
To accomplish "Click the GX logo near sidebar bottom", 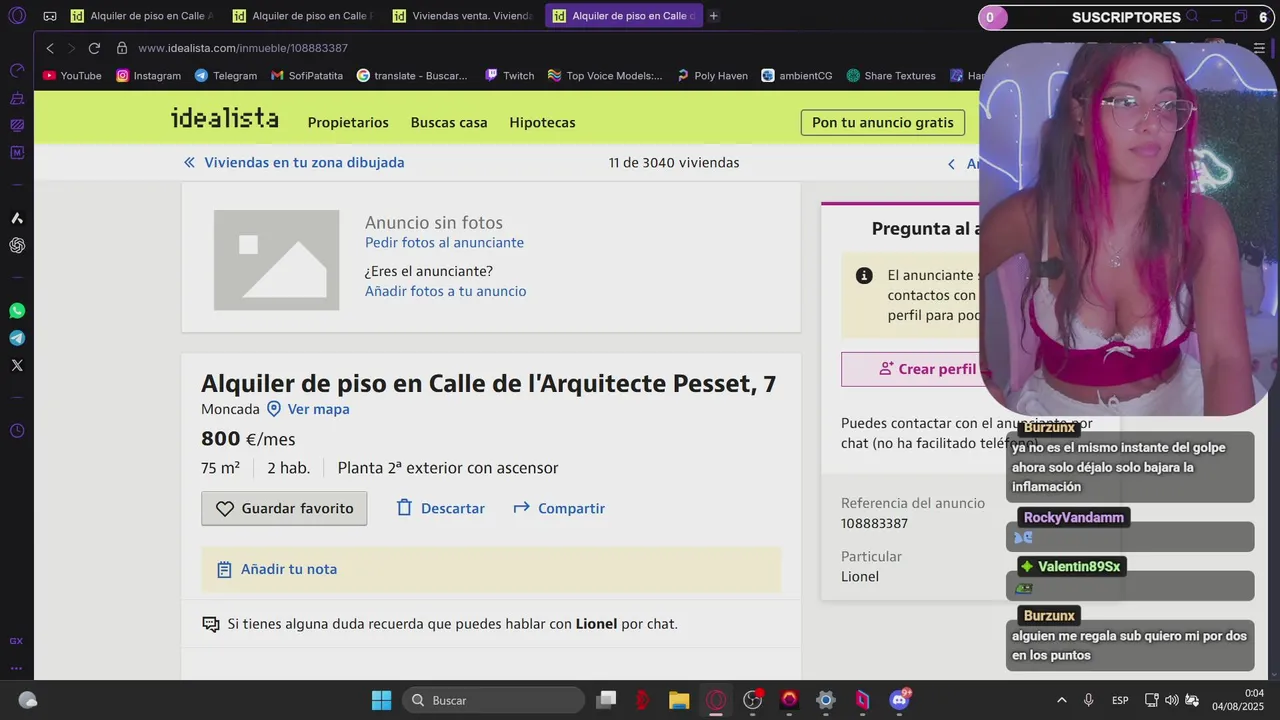I will (x=16, y=641).
